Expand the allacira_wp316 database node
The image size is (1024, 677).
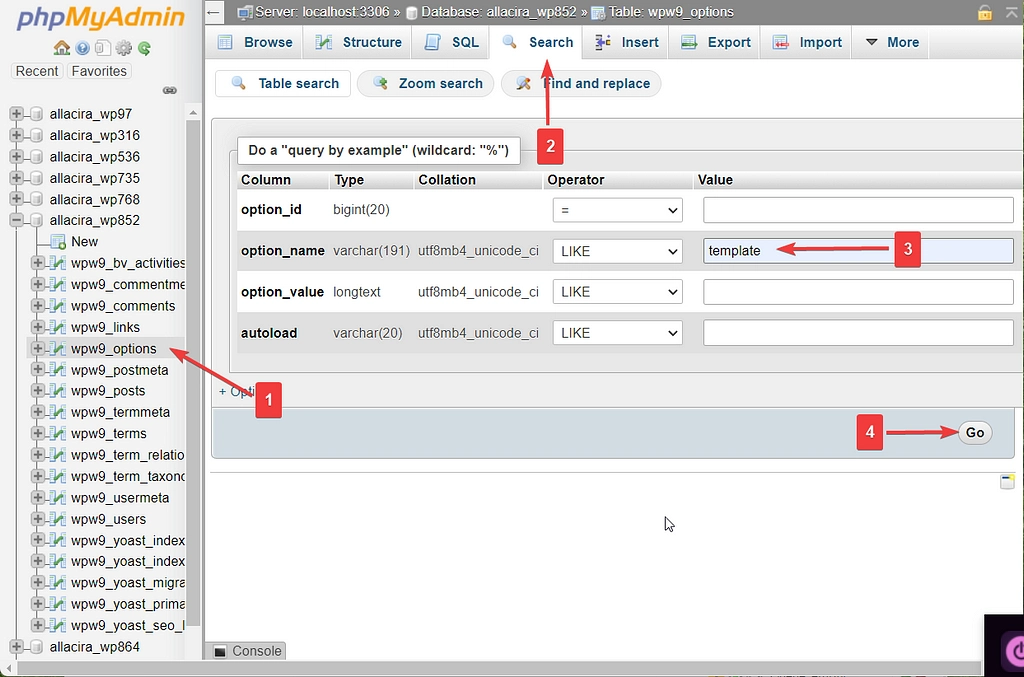coord(16,135)
